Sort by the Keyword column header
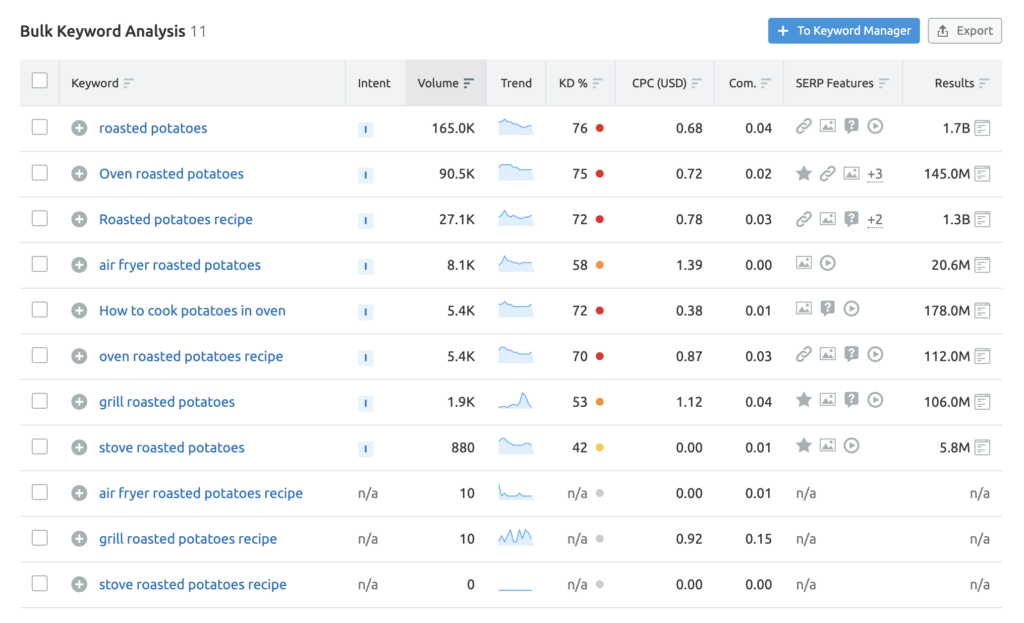Screen dimensions: 1024x623 102,83
